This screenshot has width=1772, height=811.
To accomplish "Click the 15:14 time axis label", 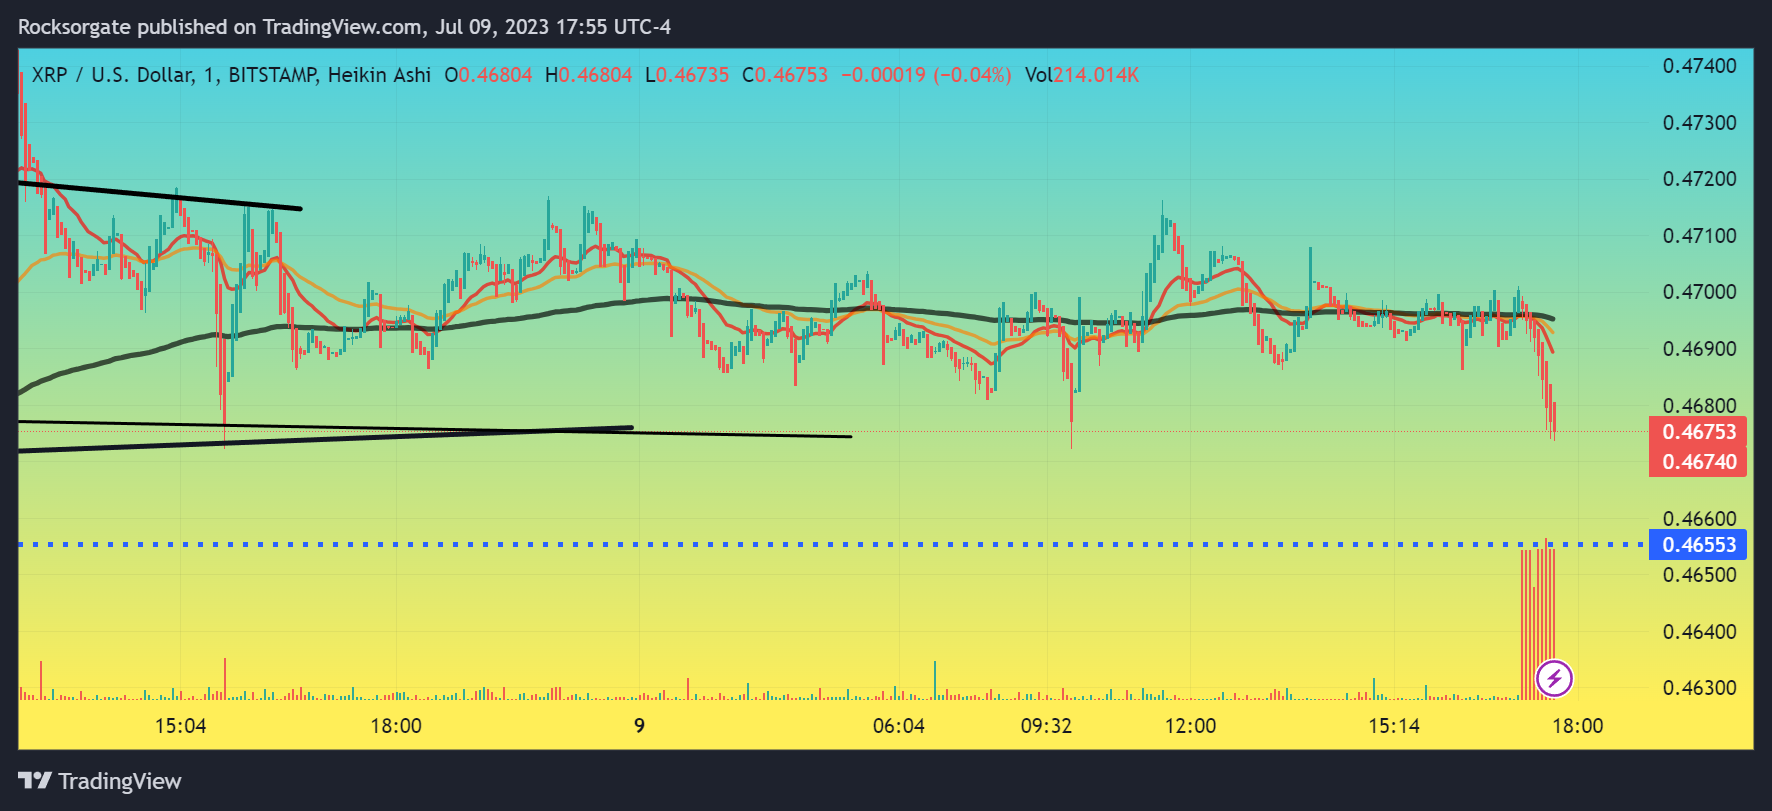I will click(1394, 726).
